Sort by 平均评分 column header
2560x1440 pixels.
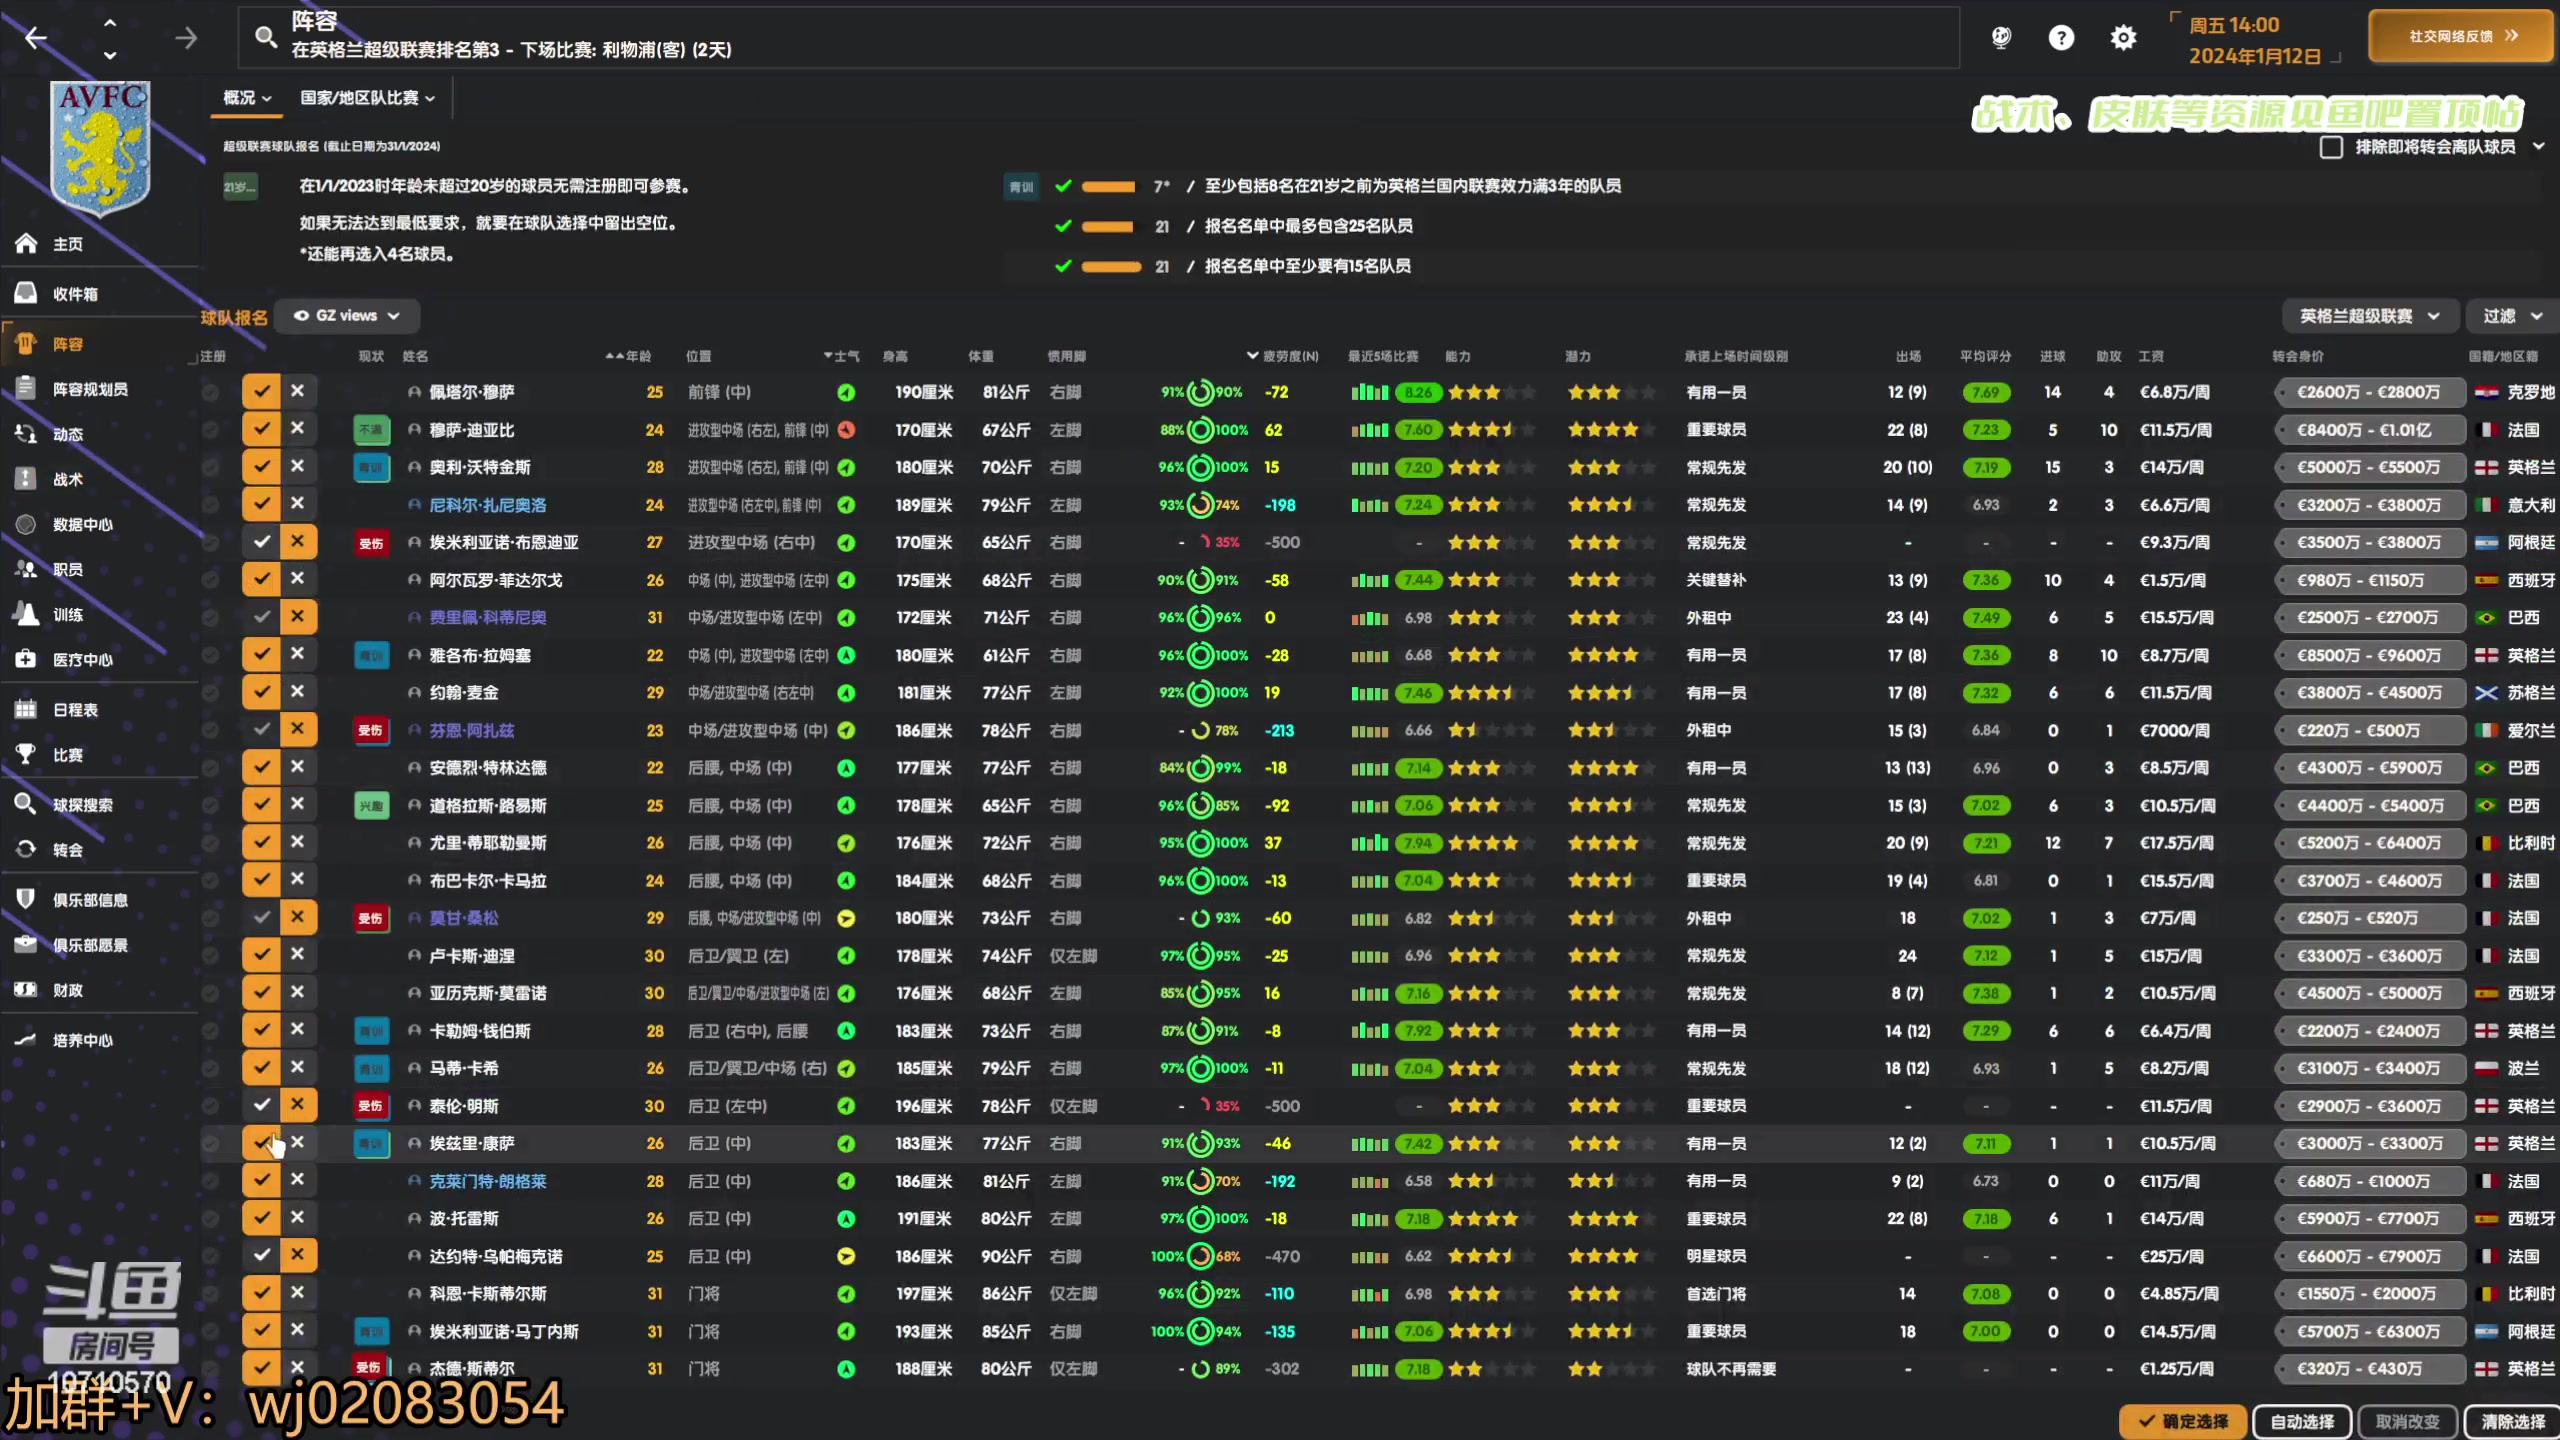[x=1985, y=357]
